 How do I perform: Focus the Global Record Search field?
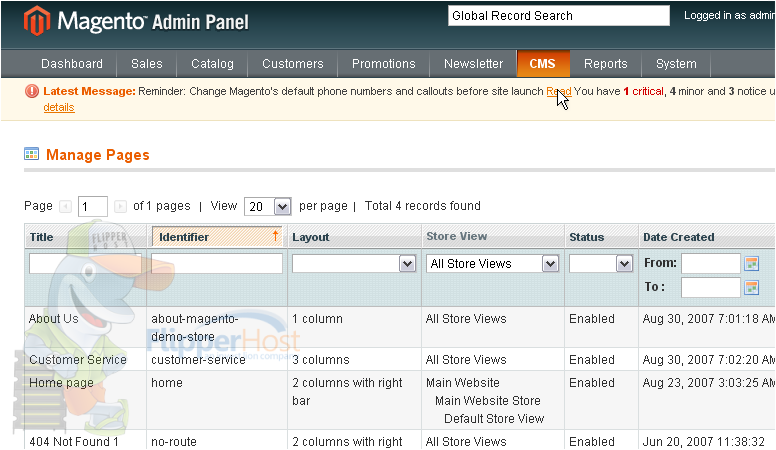pos(559,16)
